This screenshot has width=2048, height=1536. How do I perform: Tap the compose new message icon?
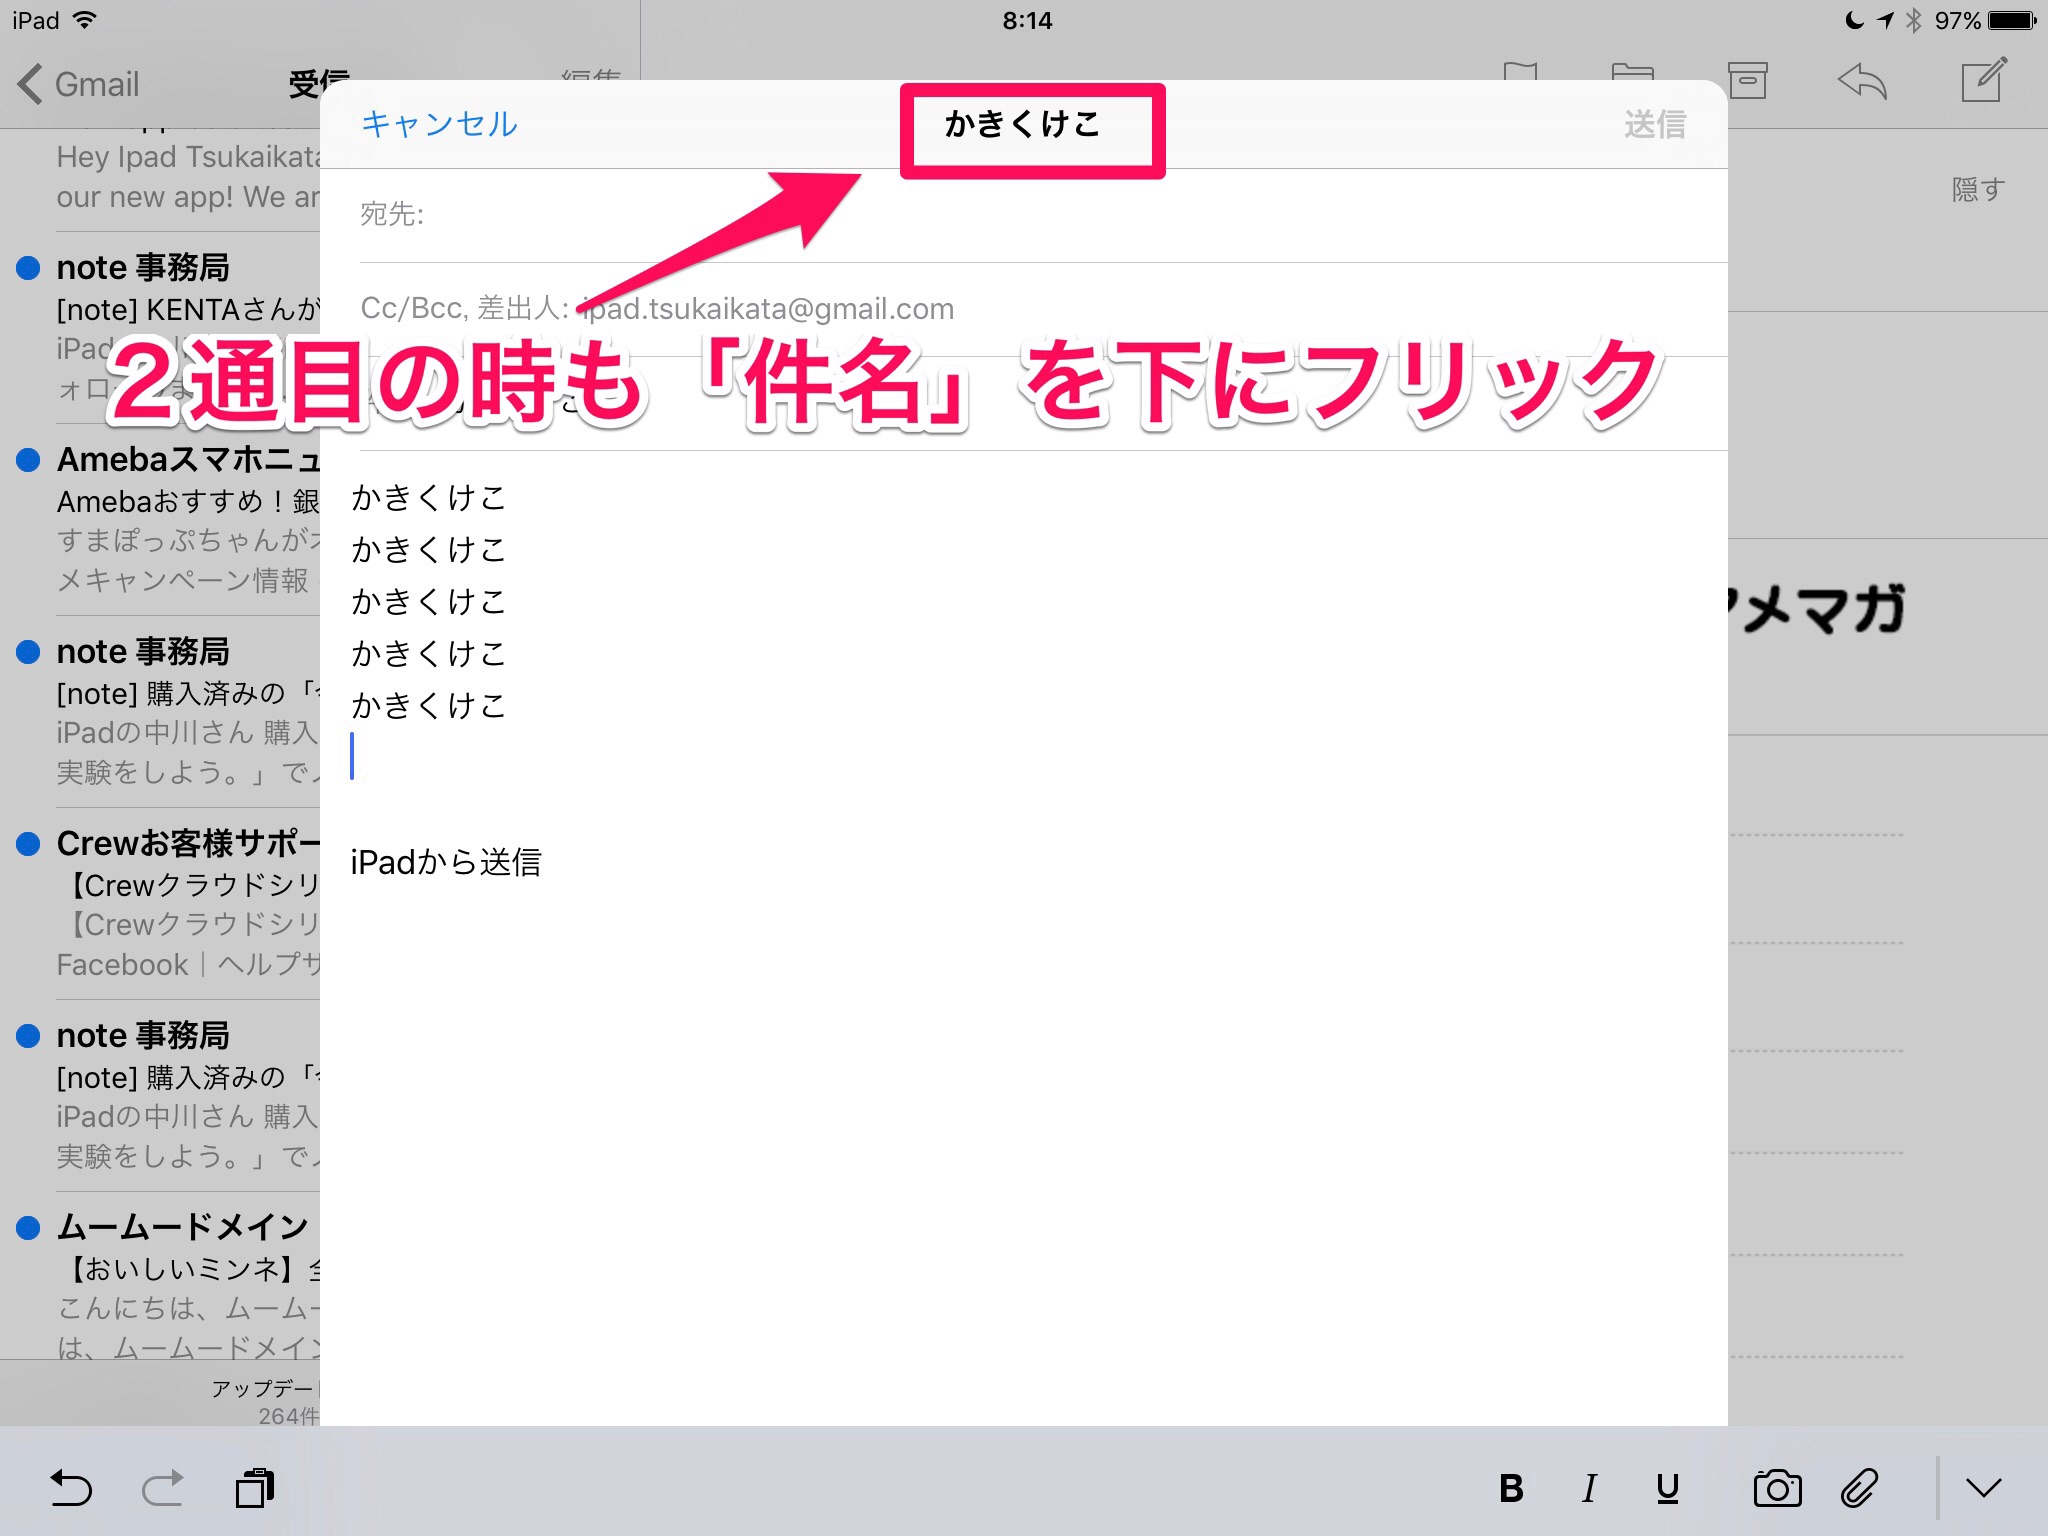(1984, 82)
